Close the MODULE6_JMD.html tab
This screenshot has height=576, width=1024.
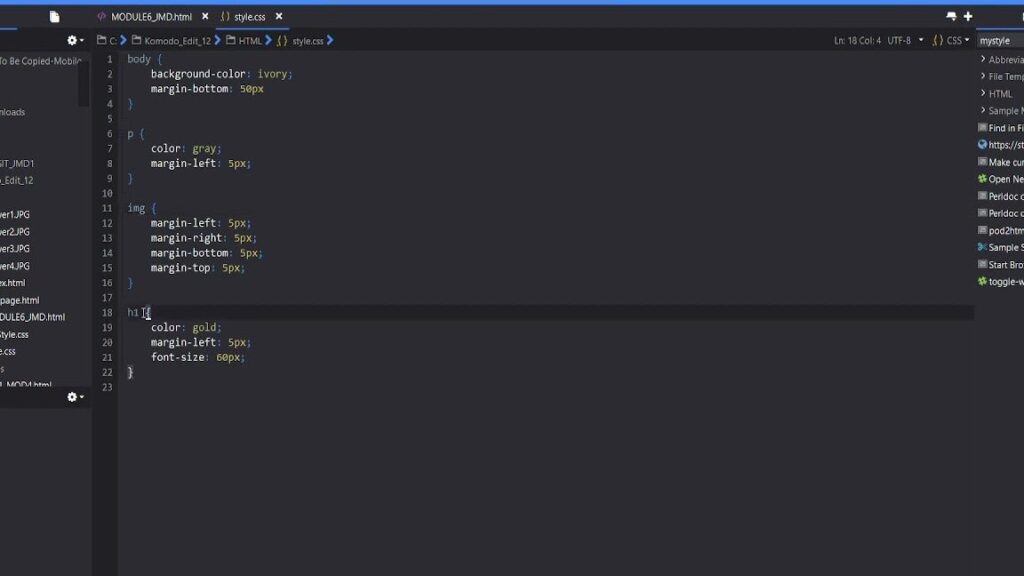point(204,17)
